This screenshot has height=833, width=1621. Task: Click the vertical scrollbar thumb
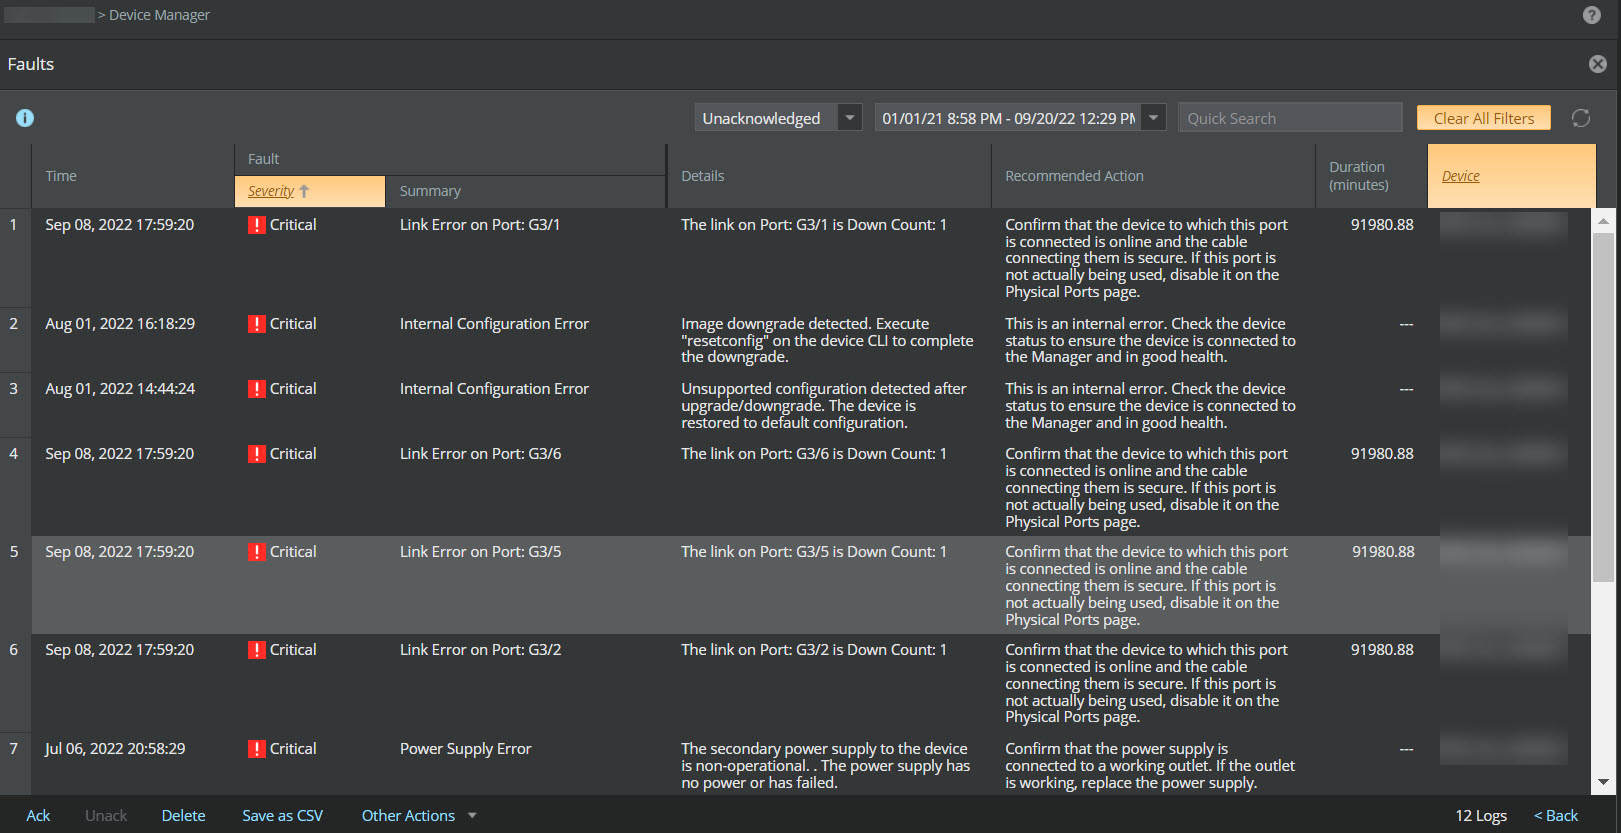coord(1603,407)
